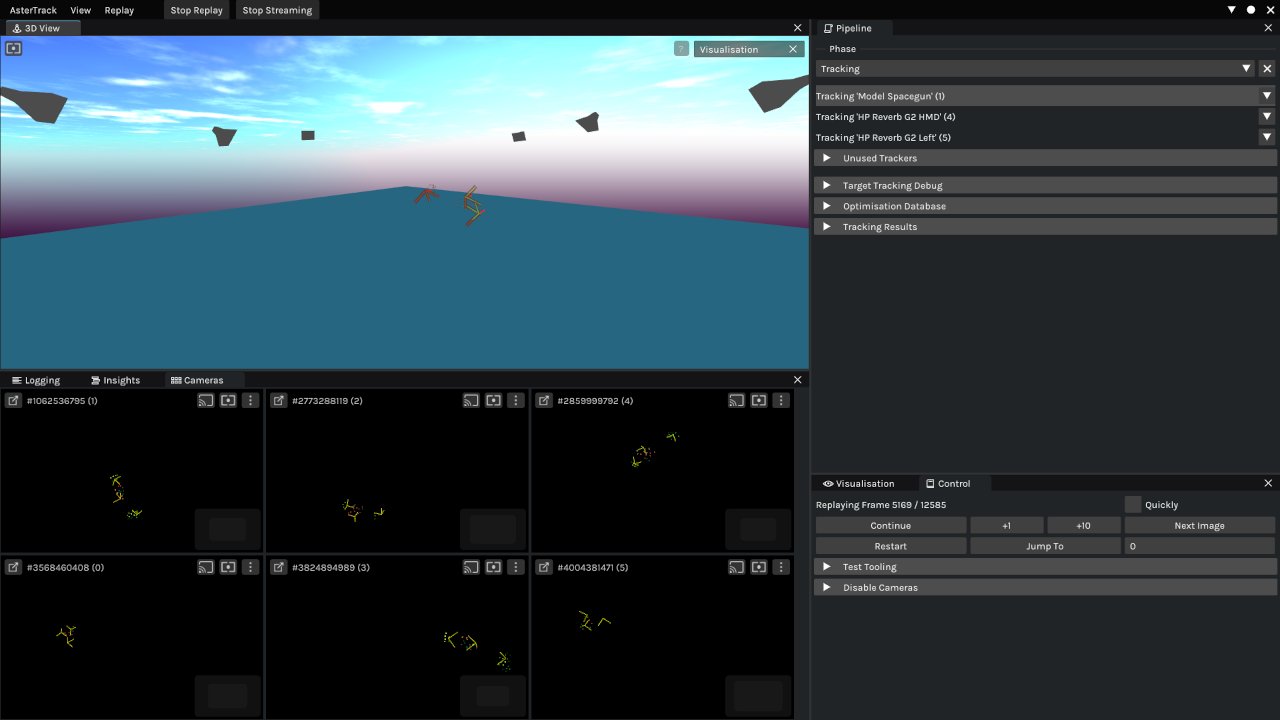Screen dimensions: 1280x720
Task: Click the capture icon on camera #2859999792
Action: [x=758, y=400]
